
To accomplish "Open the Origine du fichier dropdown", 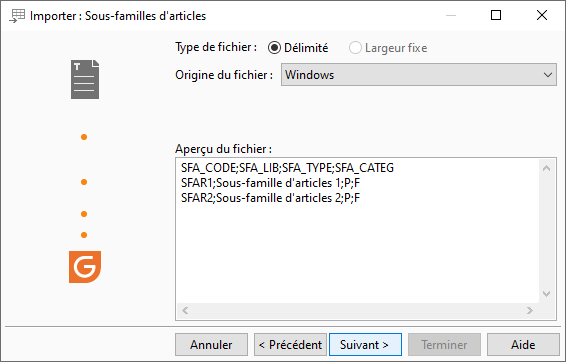I will click(419, 75).
